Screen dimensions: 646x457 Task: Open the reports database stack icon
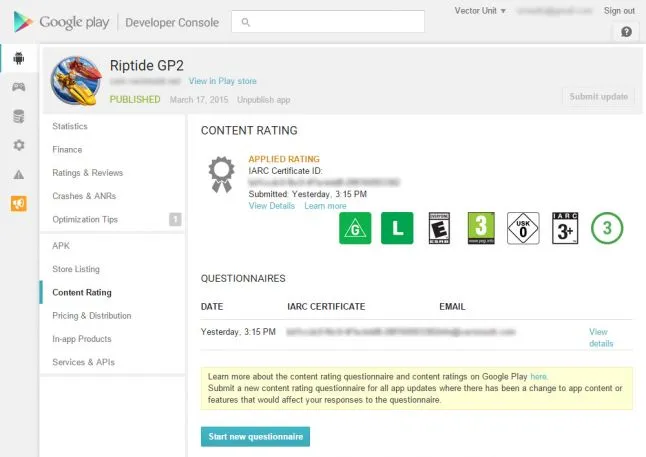point(19,116)
